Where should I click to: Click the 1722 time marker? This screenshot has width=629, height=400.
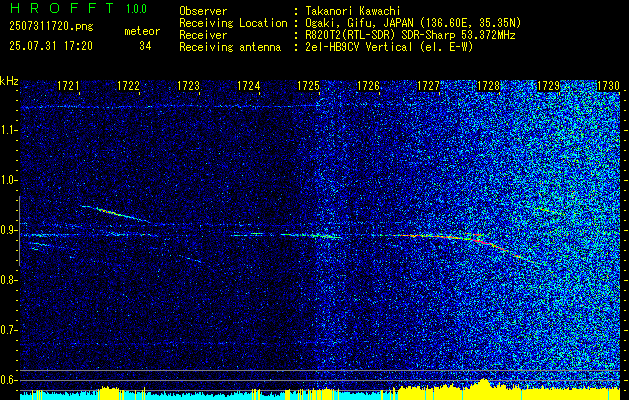coord(128,86)
